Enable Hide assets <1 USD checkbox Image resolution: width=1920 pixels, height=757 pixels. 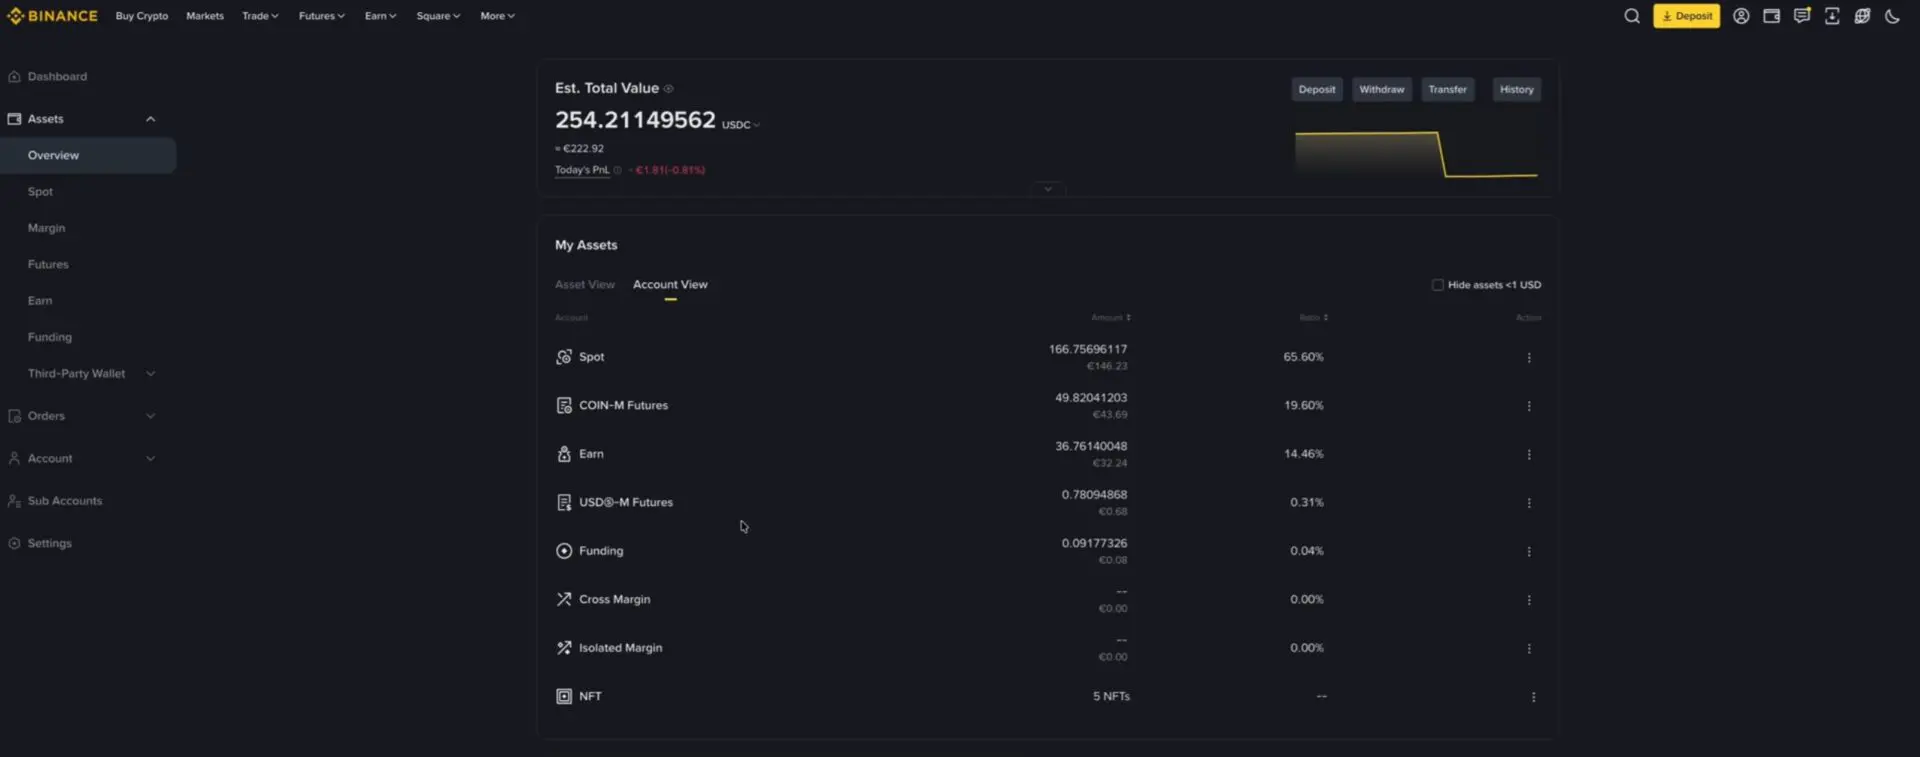point(1437,285)
